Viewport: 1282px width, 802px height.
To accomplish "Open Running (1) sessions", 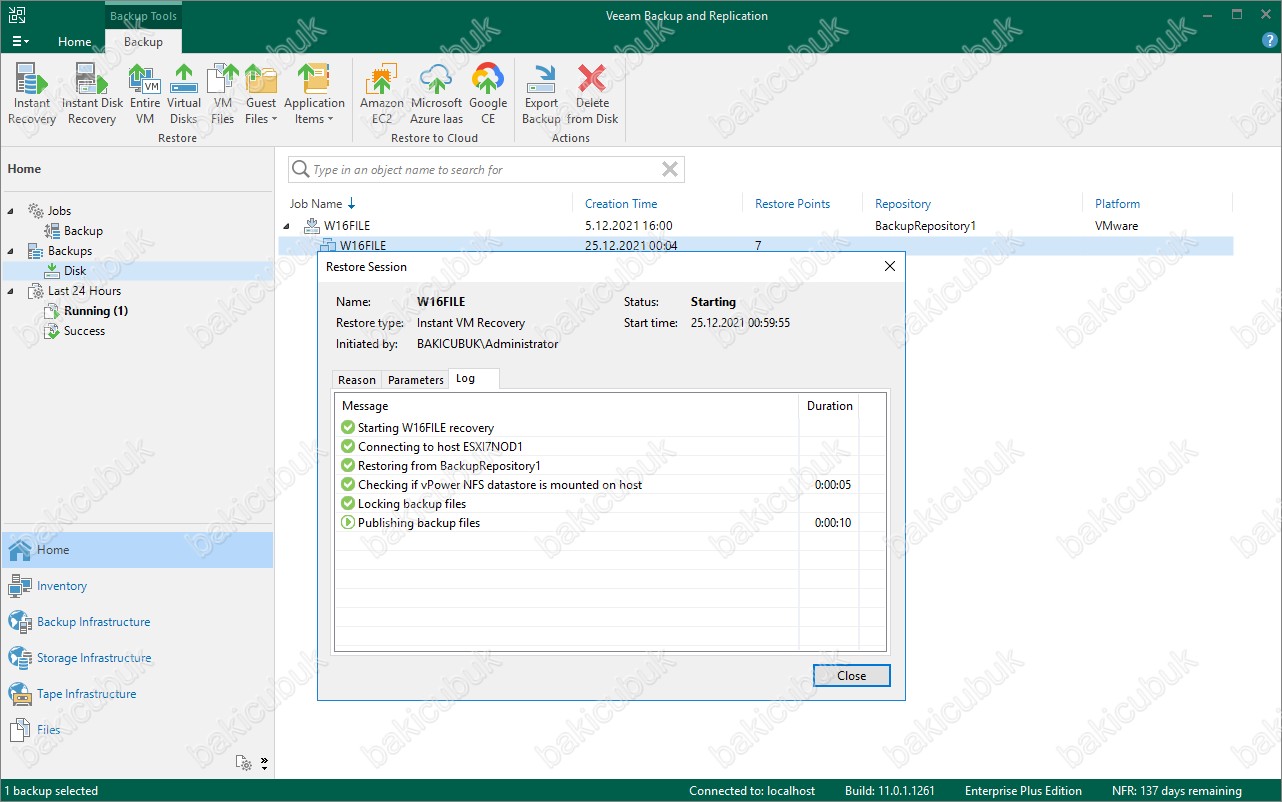I will point(95,311).
